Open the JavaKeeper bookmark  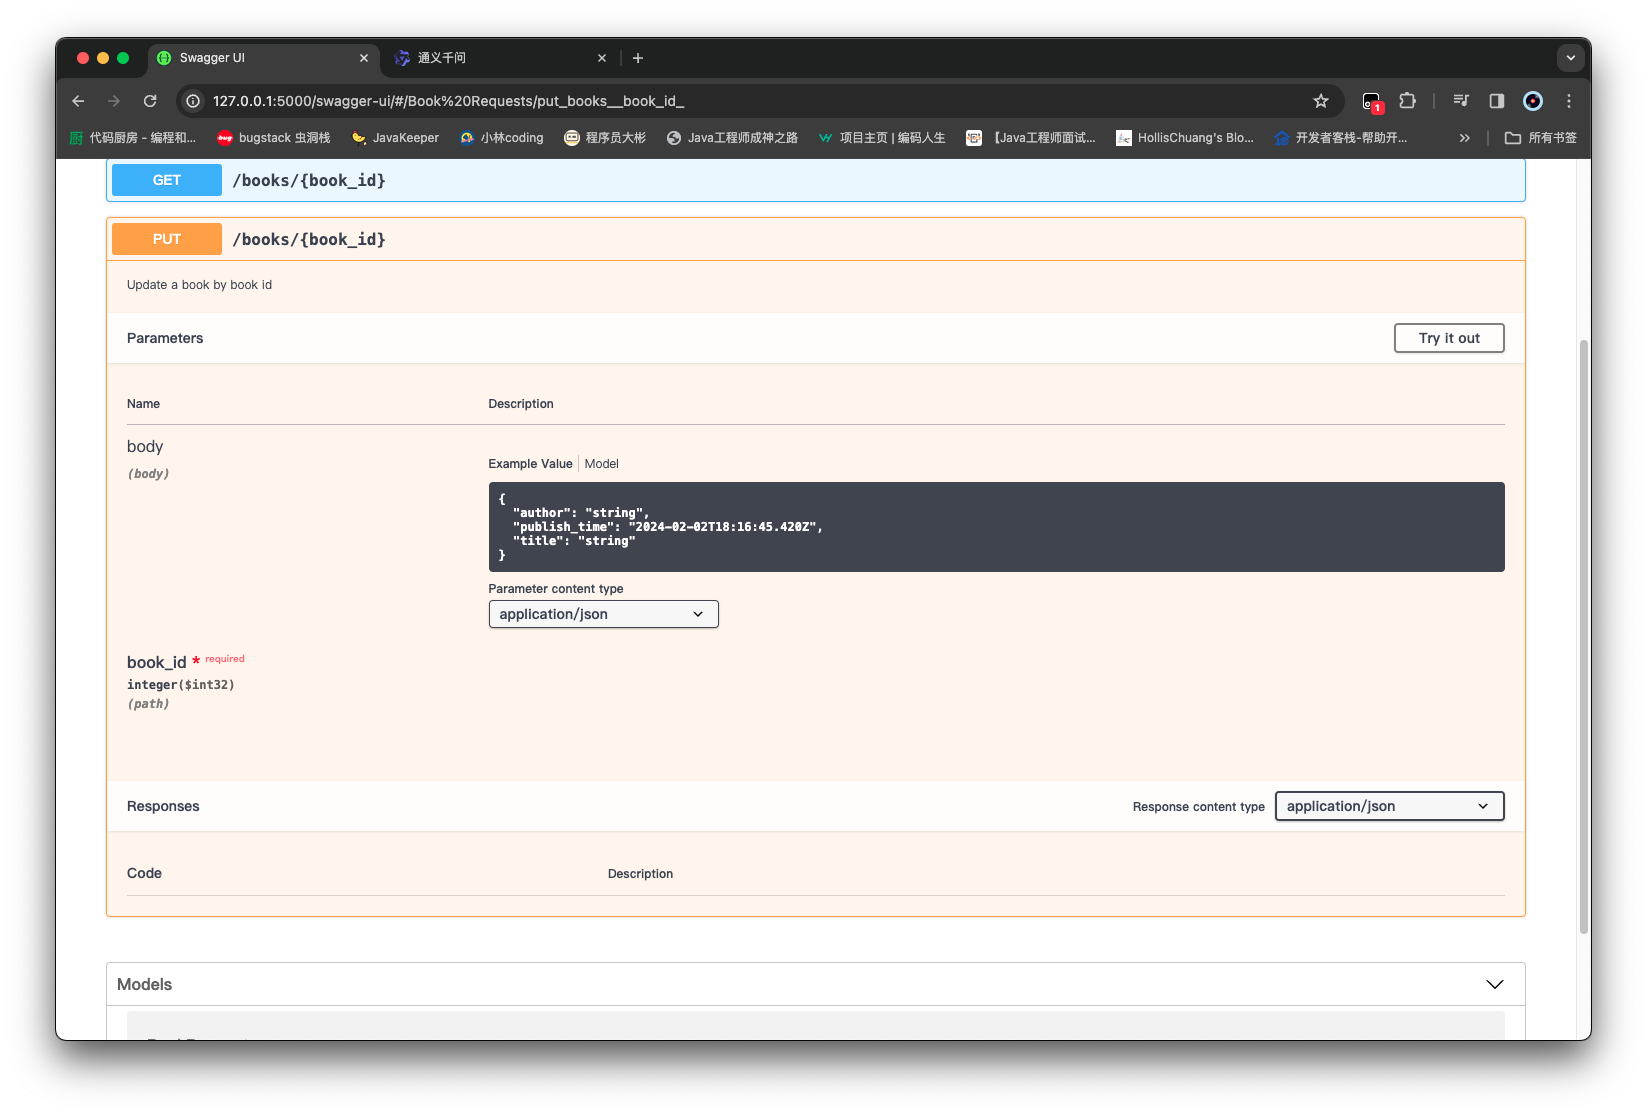395,138
